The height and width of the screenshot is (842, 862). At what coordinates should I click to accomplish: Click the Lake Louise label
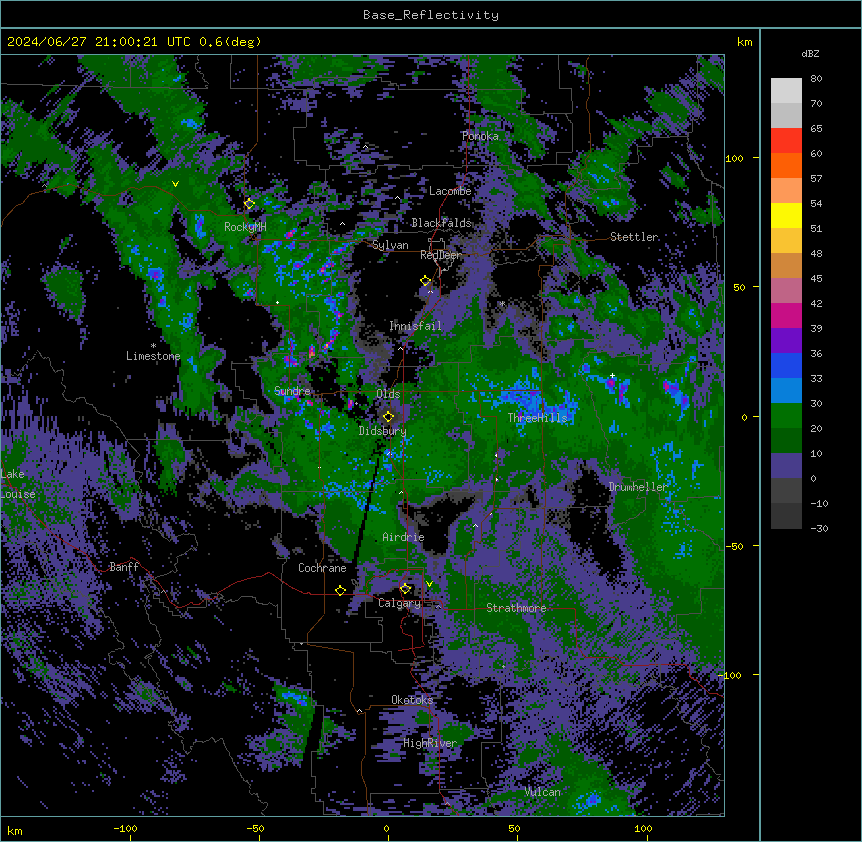coord(18,484)
